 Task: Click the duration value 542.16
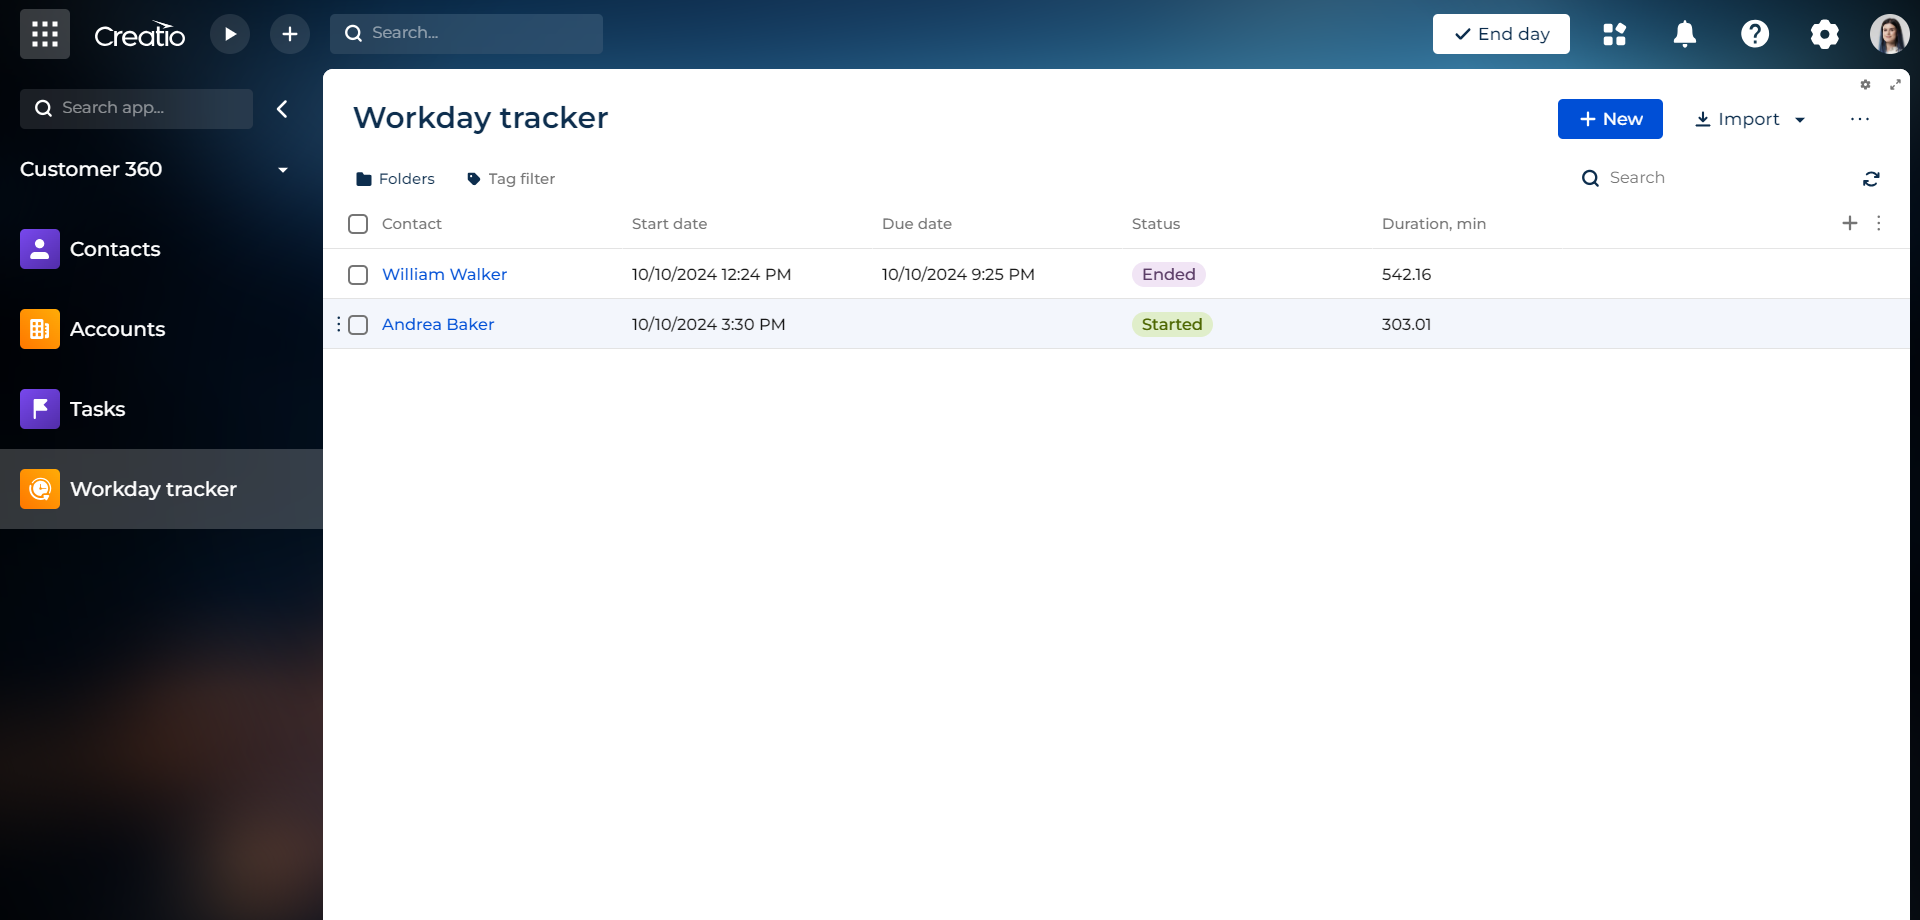[x=1406, y=274]
